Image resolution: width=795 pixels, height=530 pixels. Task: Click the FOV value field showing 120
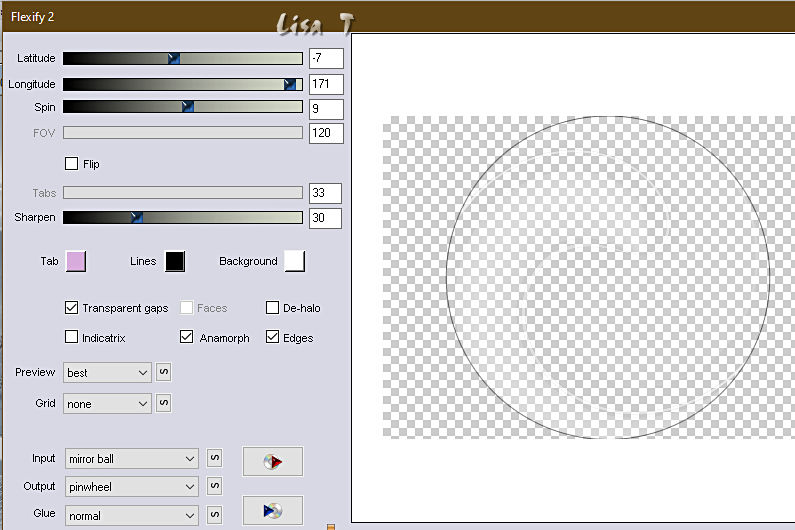[326, 133]
